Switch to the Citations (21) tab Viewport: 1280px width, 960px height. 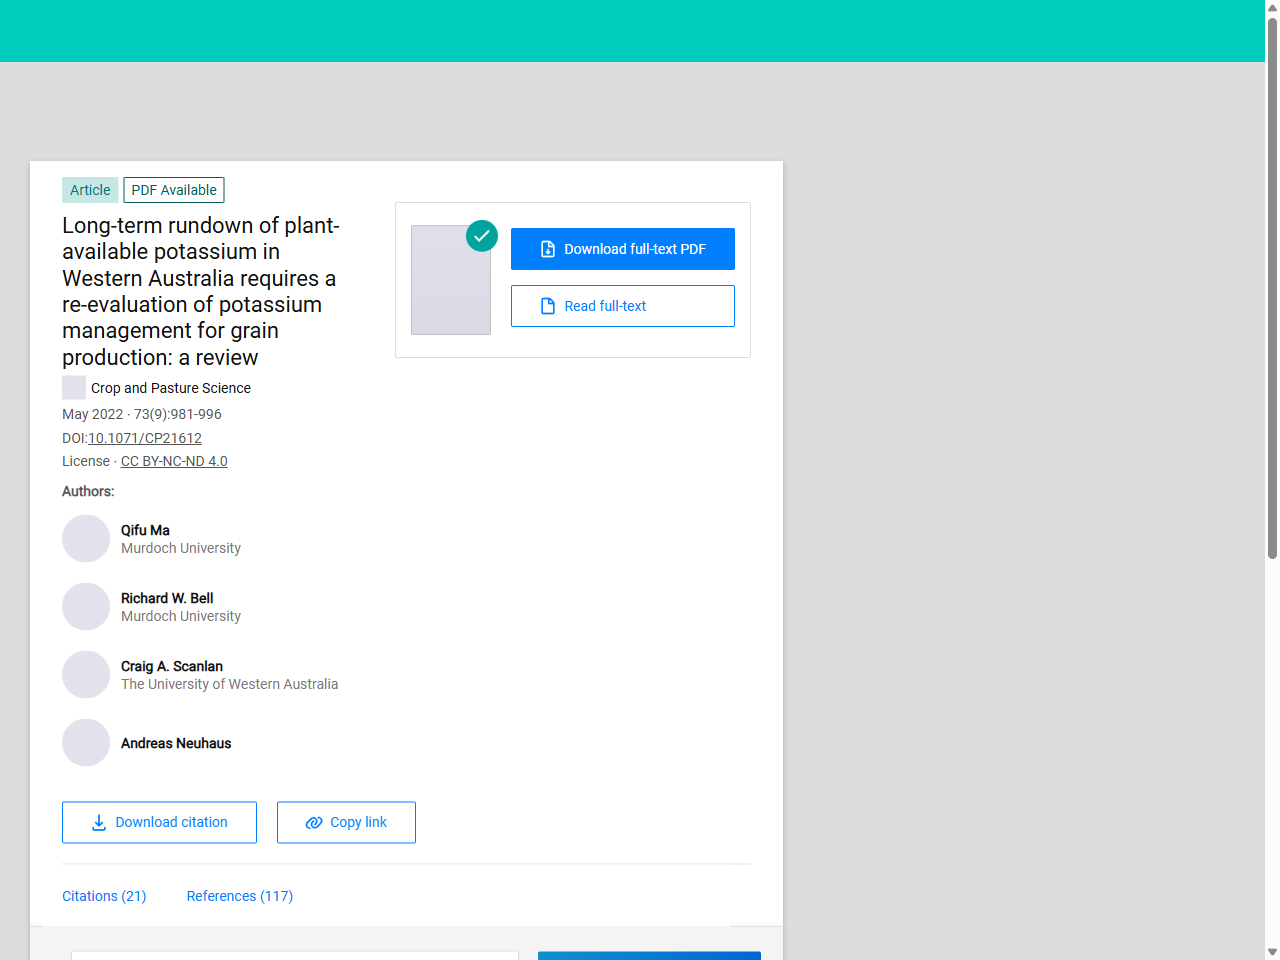(x=104, y=896)
